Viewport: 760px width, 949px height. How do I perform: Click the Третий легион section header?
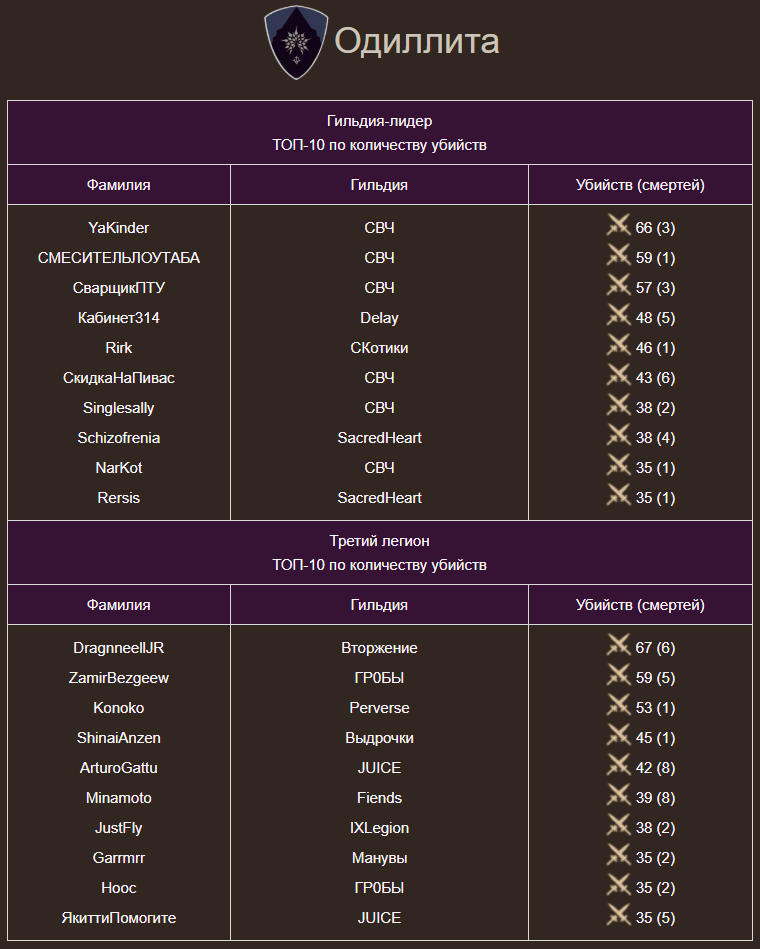point(379,541)
